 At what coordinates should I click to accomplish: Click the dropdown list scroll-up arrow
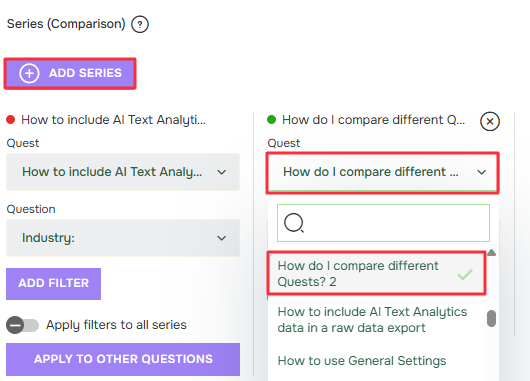[x=491, y=253]
